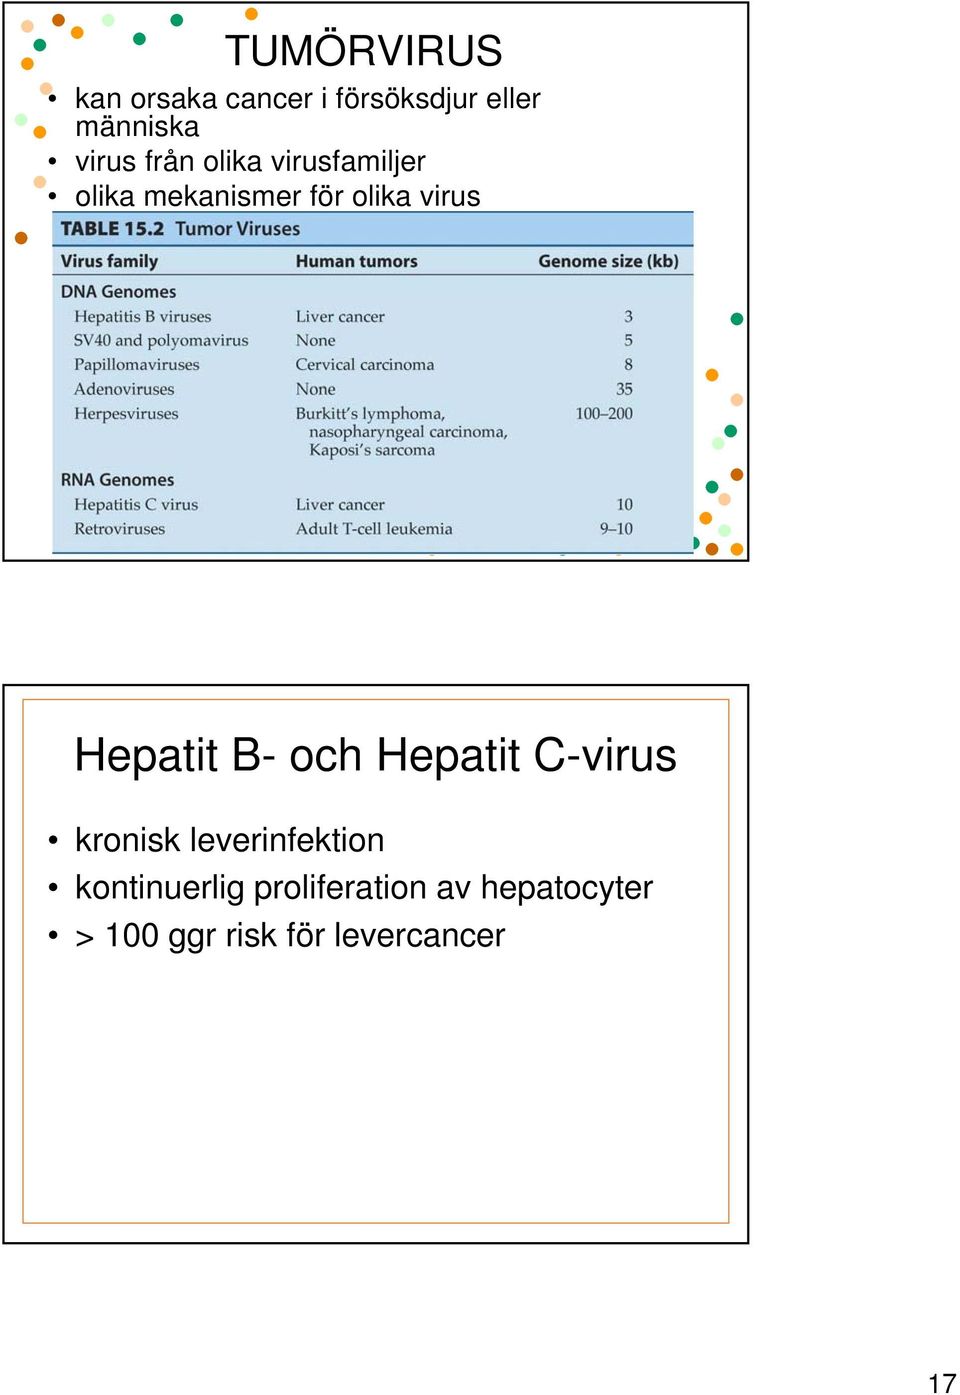Select the 'Adenoviruses' row
The height and width of the screenshot is (1395, 960).
pyautogui.click(x=353, y=389)
